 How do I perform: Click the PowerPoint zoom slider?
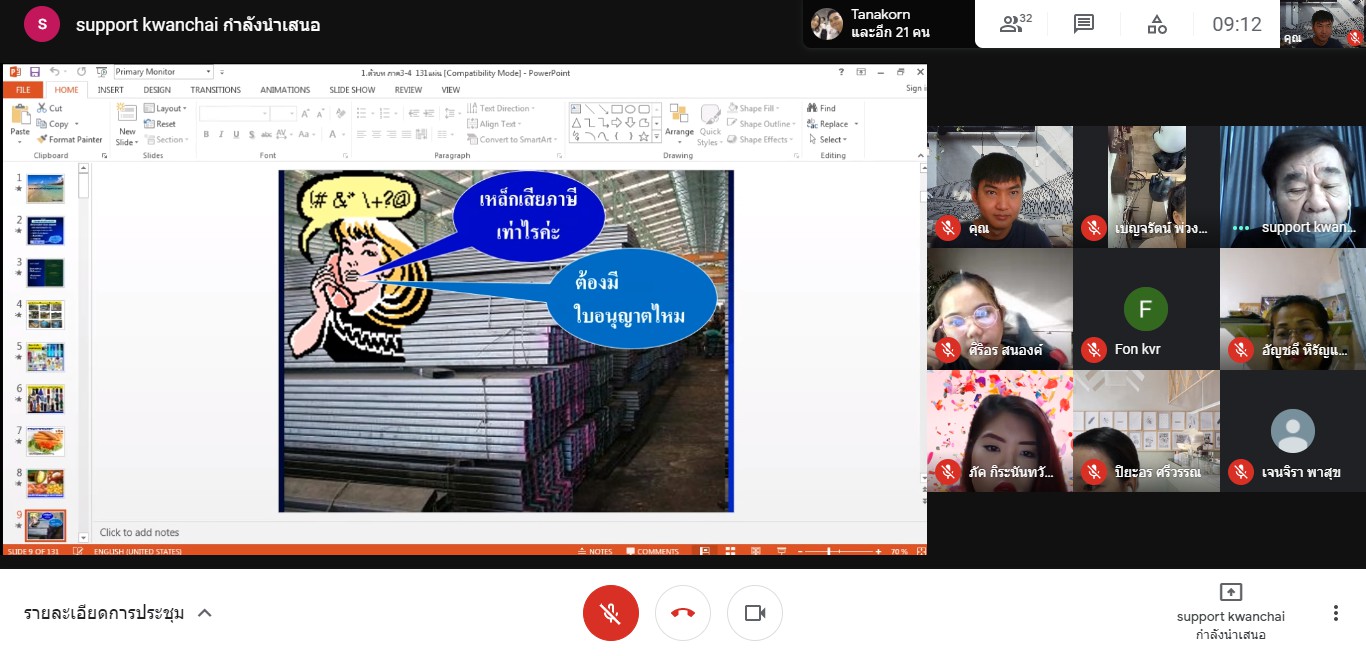coord(840,551)
